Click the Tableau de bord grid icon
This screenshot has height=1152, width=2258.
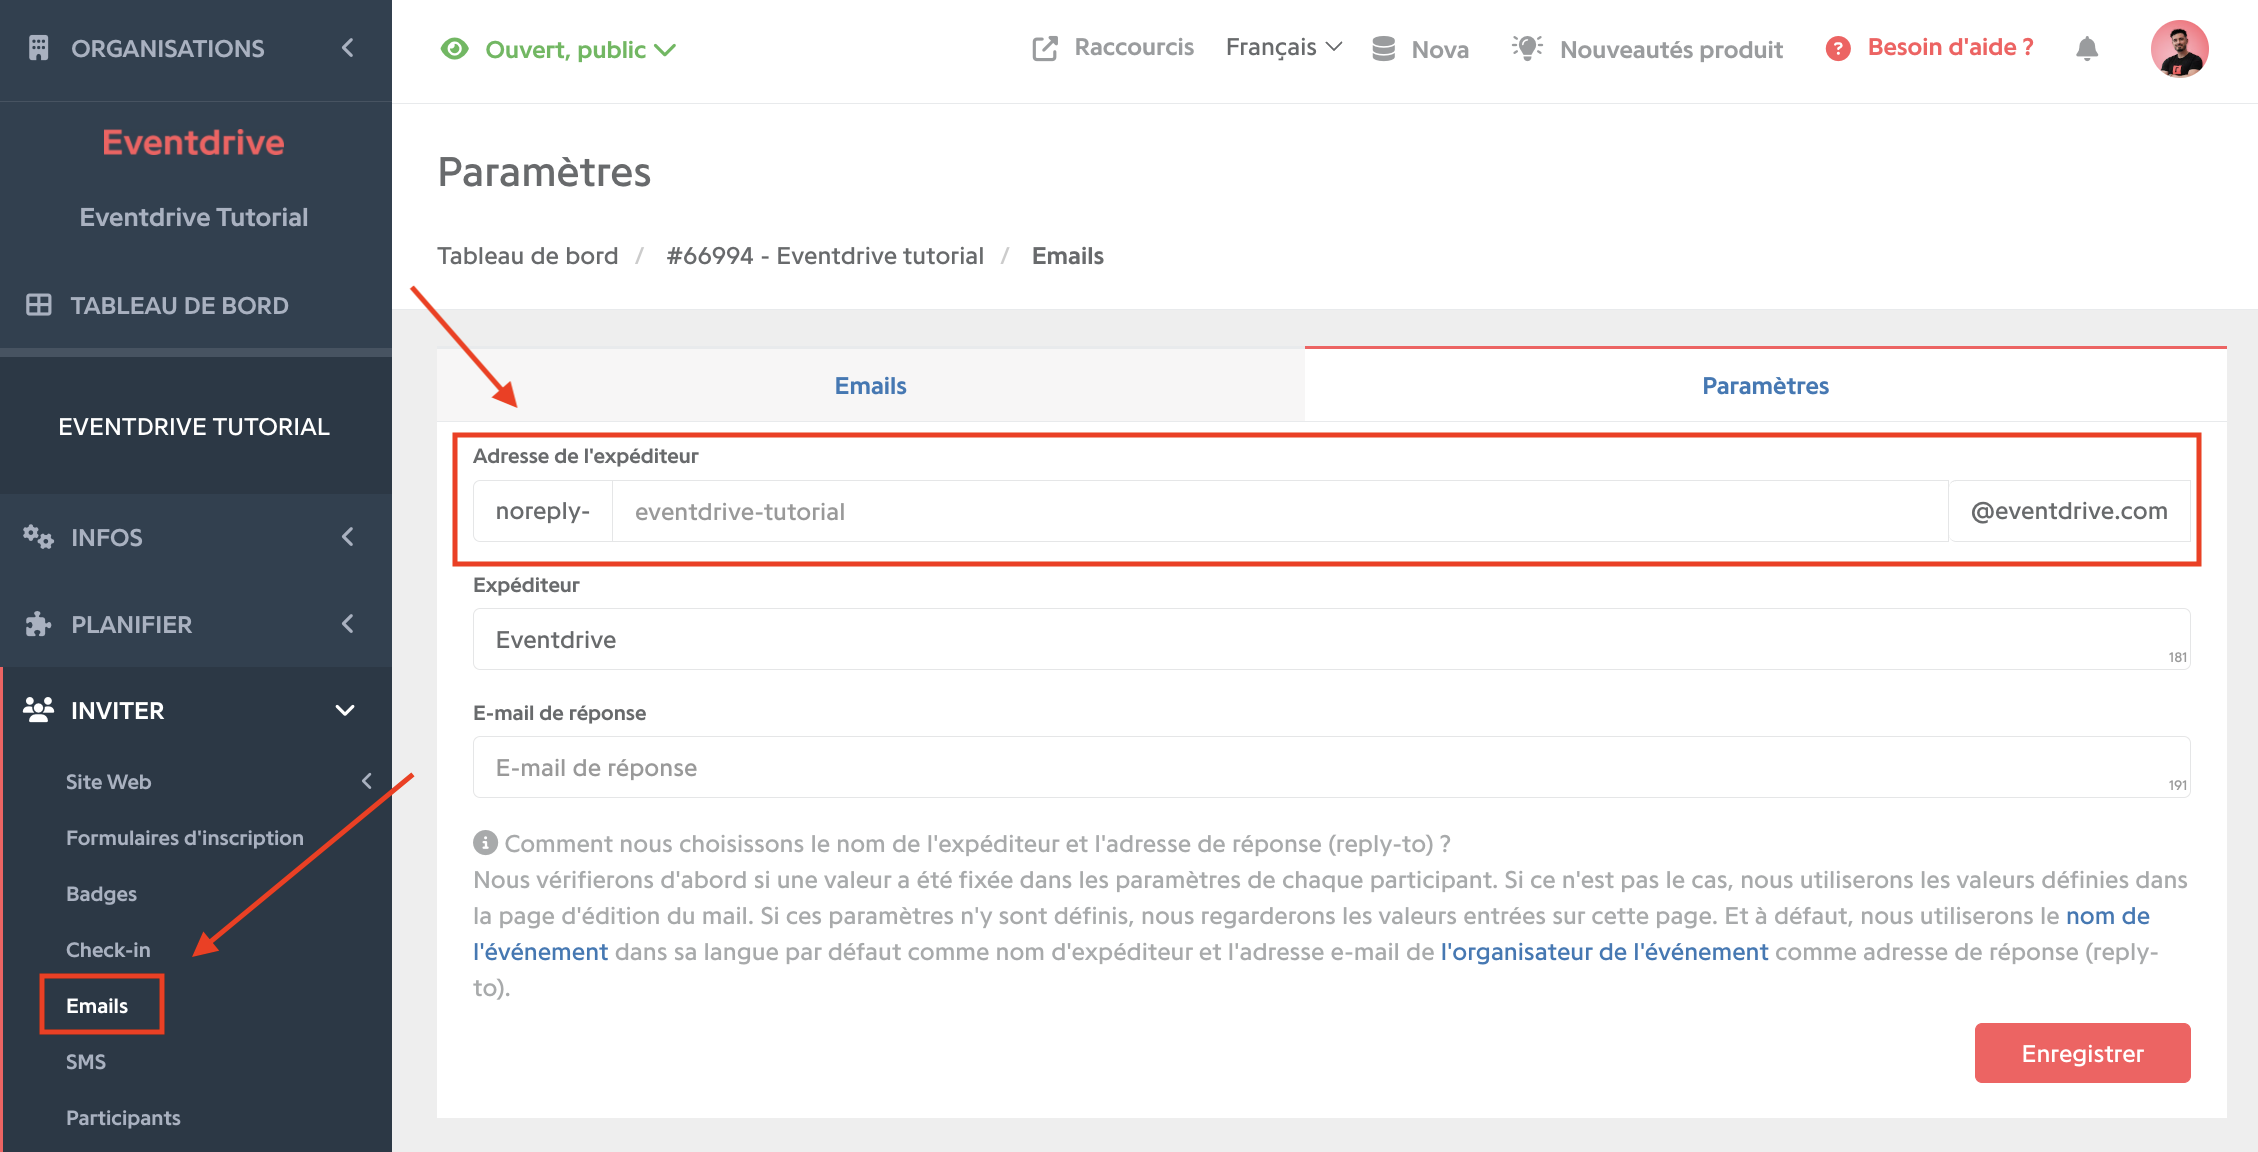click(x=38, y=305)
